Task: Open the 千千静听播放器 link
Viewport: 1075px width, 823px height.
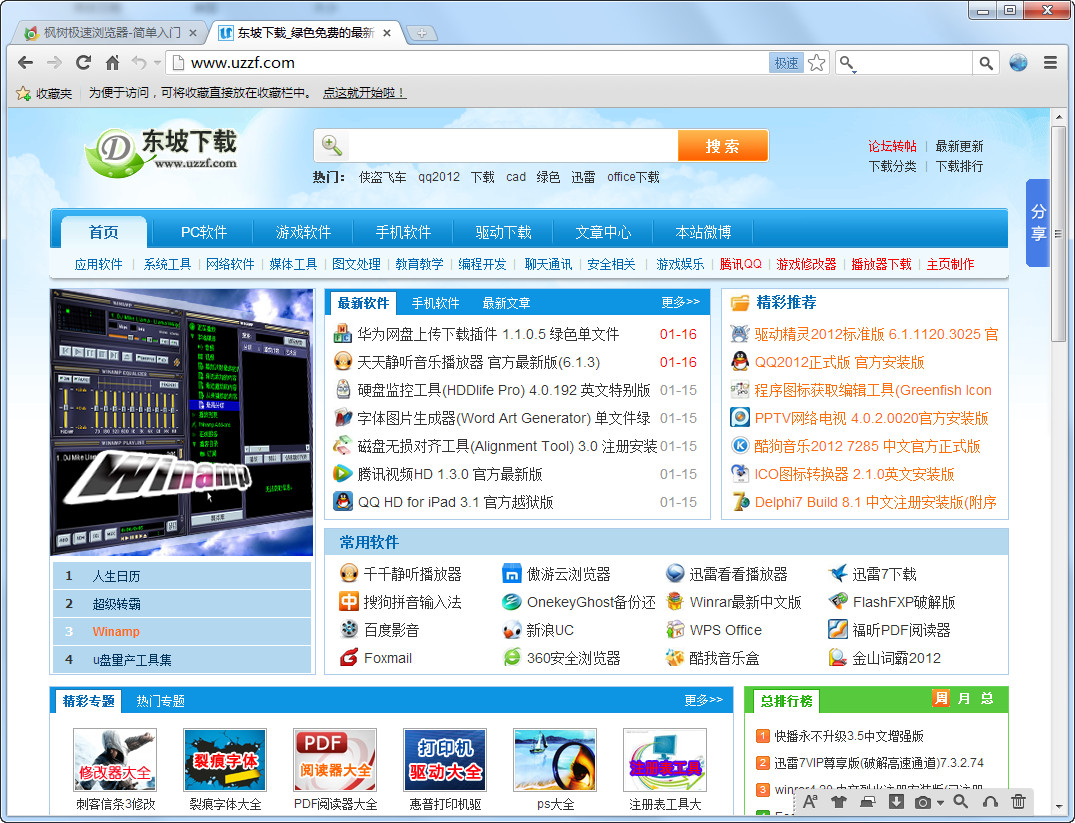Action: click(412, 574)
